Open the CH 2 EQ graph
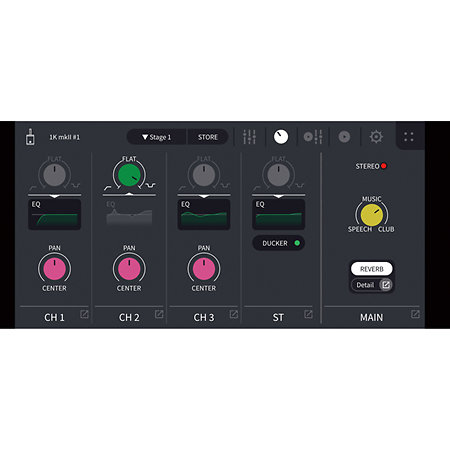 pyautogui.click(x=129, y=214)
